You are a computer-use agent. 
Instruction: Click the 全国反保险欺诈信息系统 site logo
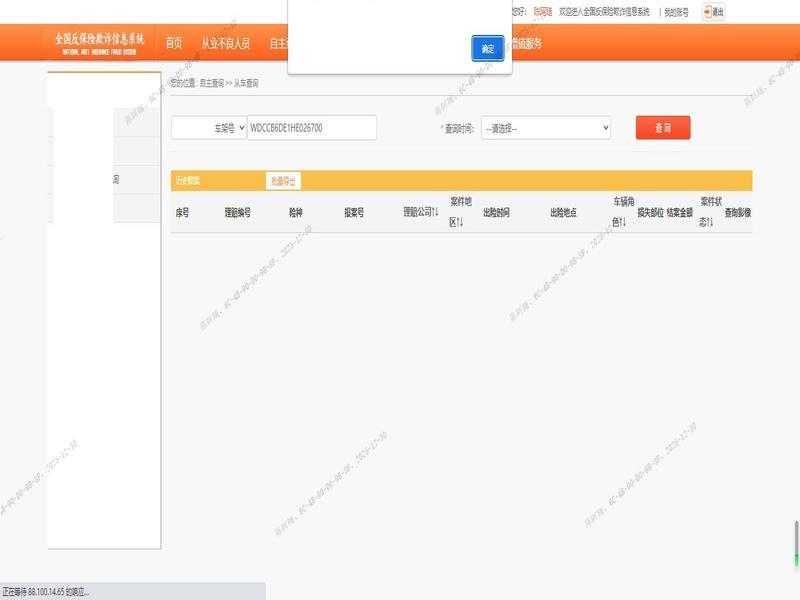click(x=99, y=42)
